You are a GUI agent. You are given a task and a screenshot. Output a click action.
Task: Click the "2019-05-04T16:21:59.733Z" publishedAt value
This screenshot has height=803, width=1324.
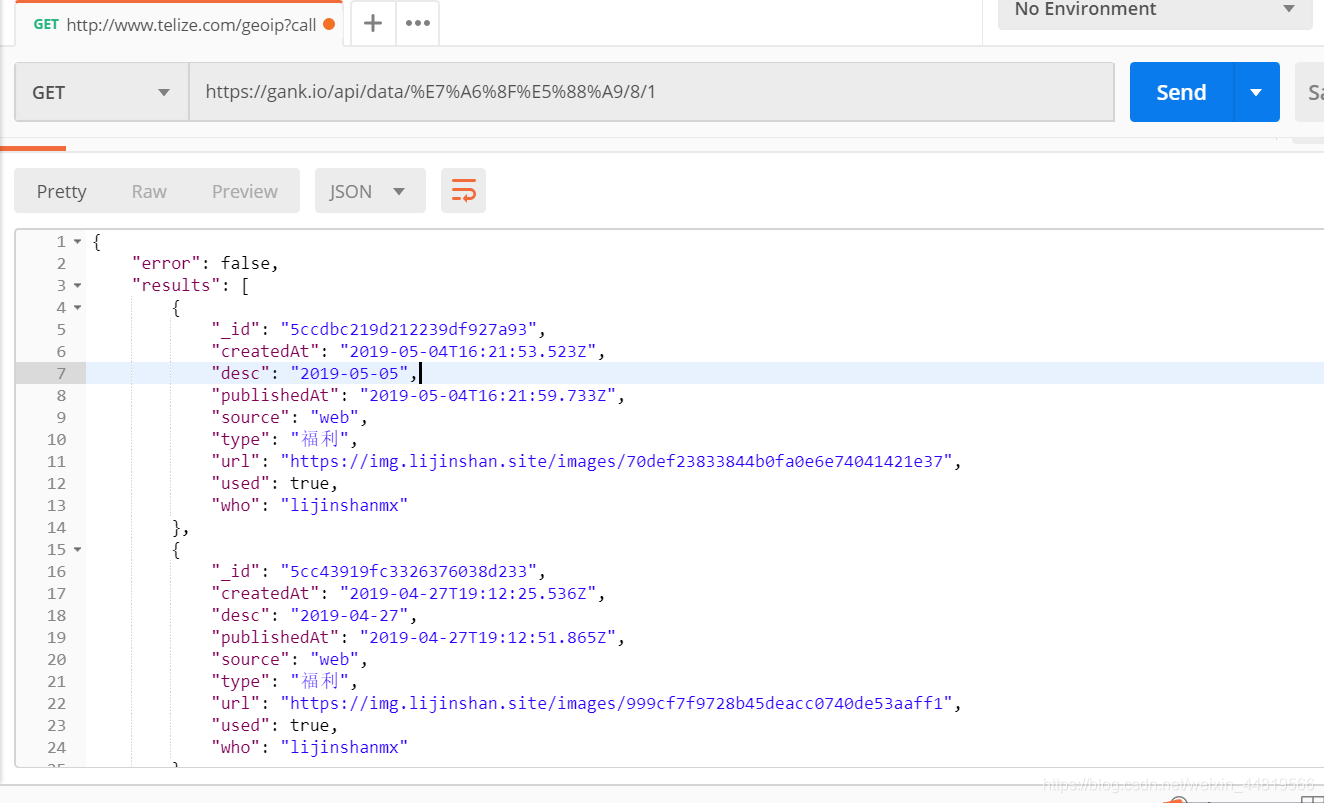(490, 395)
